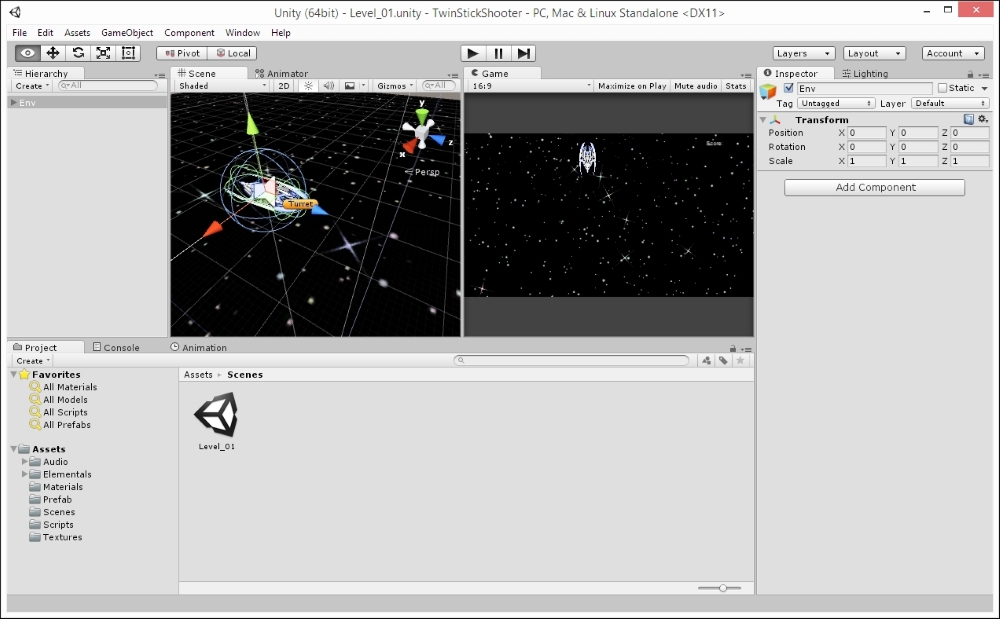Open the GameObject menu
The height and width of the screenshot is (619, 1000).
(x=127, y=33)
